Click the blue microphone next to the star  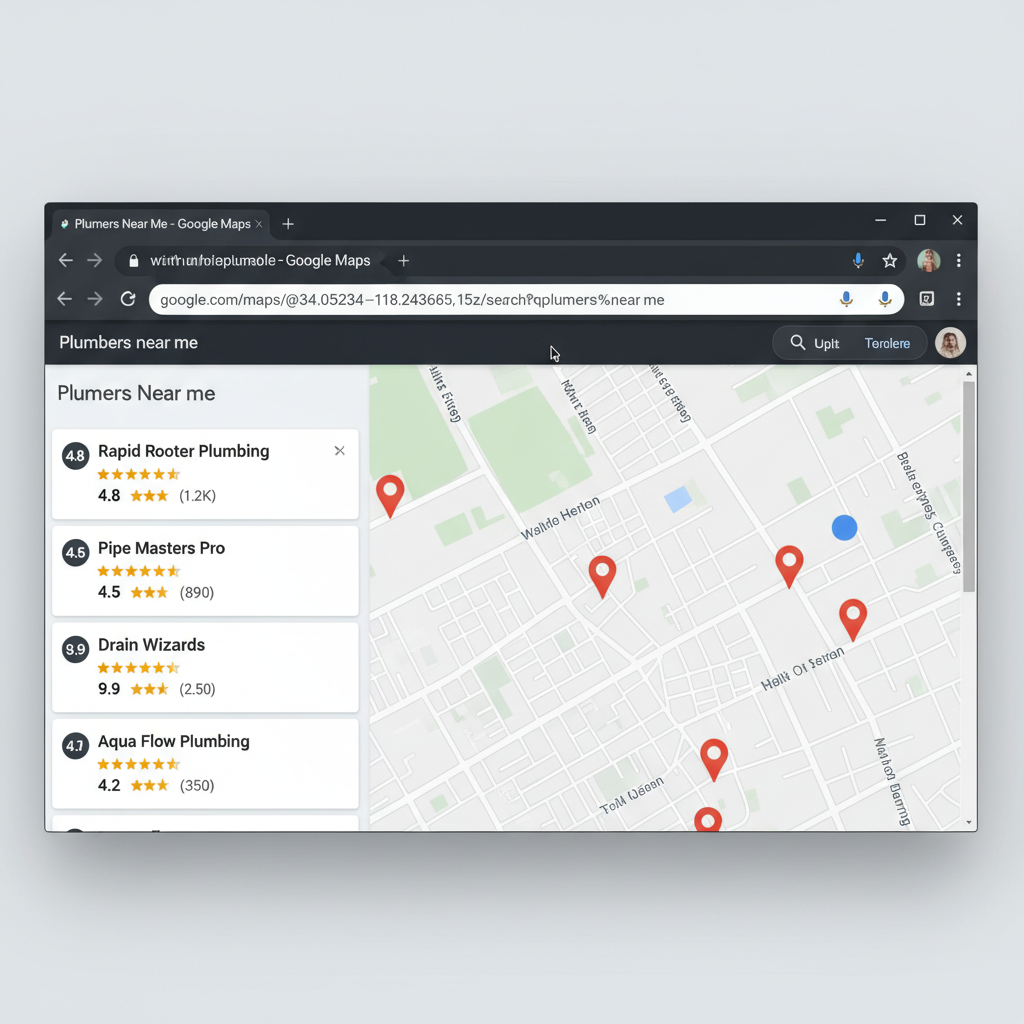pyautogui.click(x=858, y=261)
